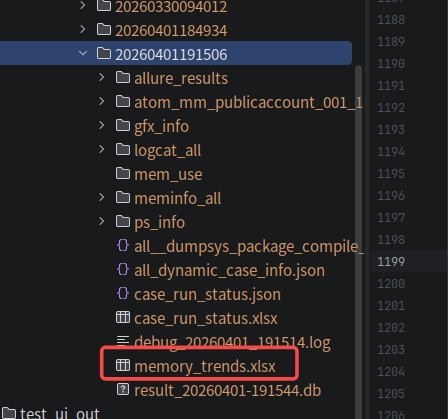Click the all_dynamic_case_info.json braces icon
This screenshot has height=419, width=448.
click(123, 269)
